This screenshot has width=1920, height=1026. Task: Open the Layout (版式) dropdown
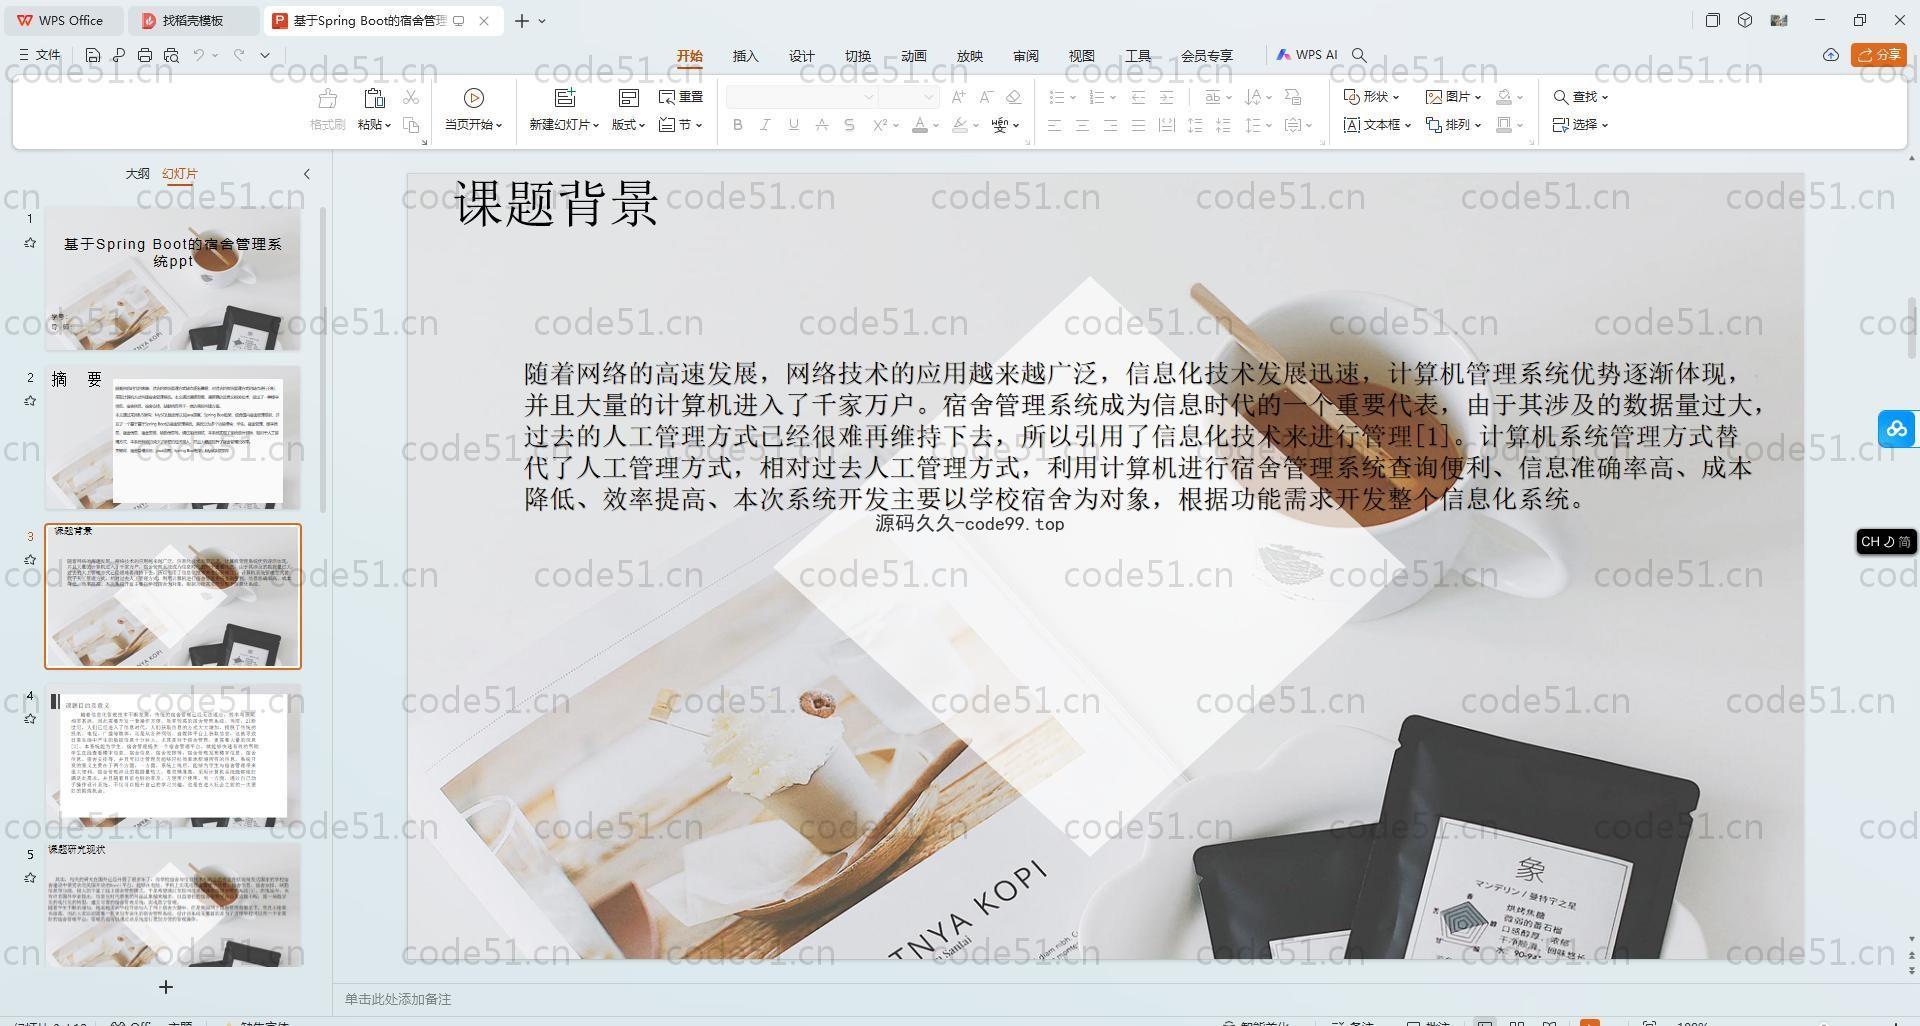tap(628, 125)
